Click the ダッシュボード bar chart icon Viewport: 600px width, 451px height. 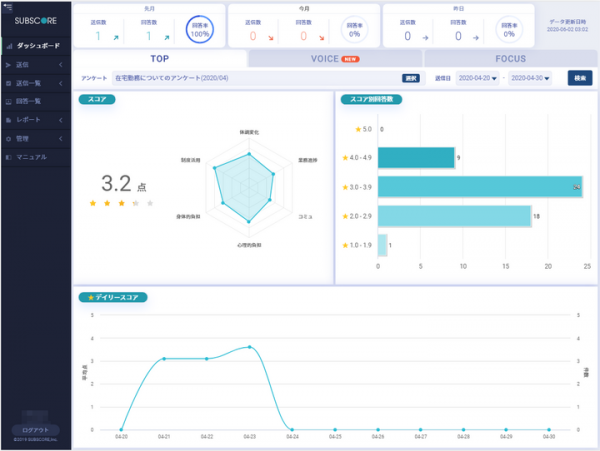8,46
